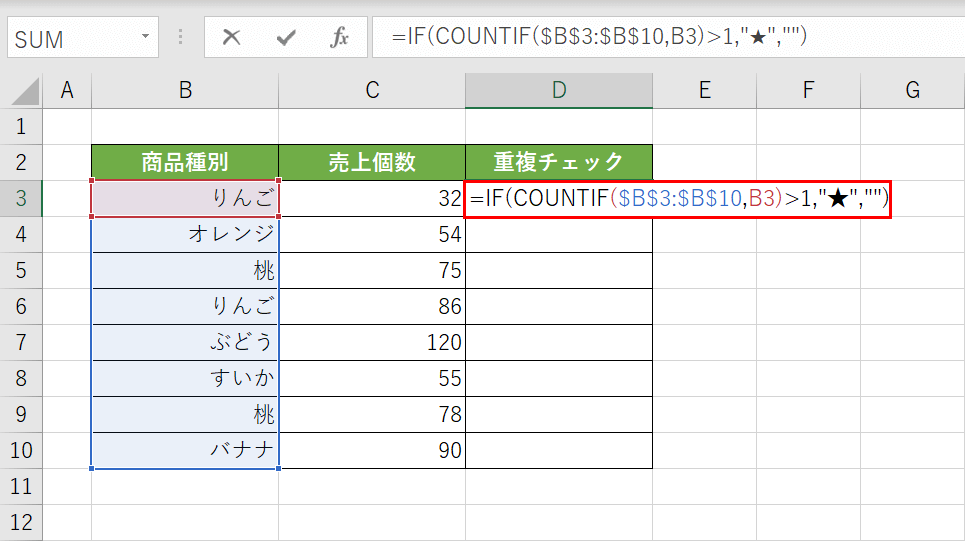Click the Select All corner triangle
The height and width of the screenshot is (541, 965).
coord(24,92)
